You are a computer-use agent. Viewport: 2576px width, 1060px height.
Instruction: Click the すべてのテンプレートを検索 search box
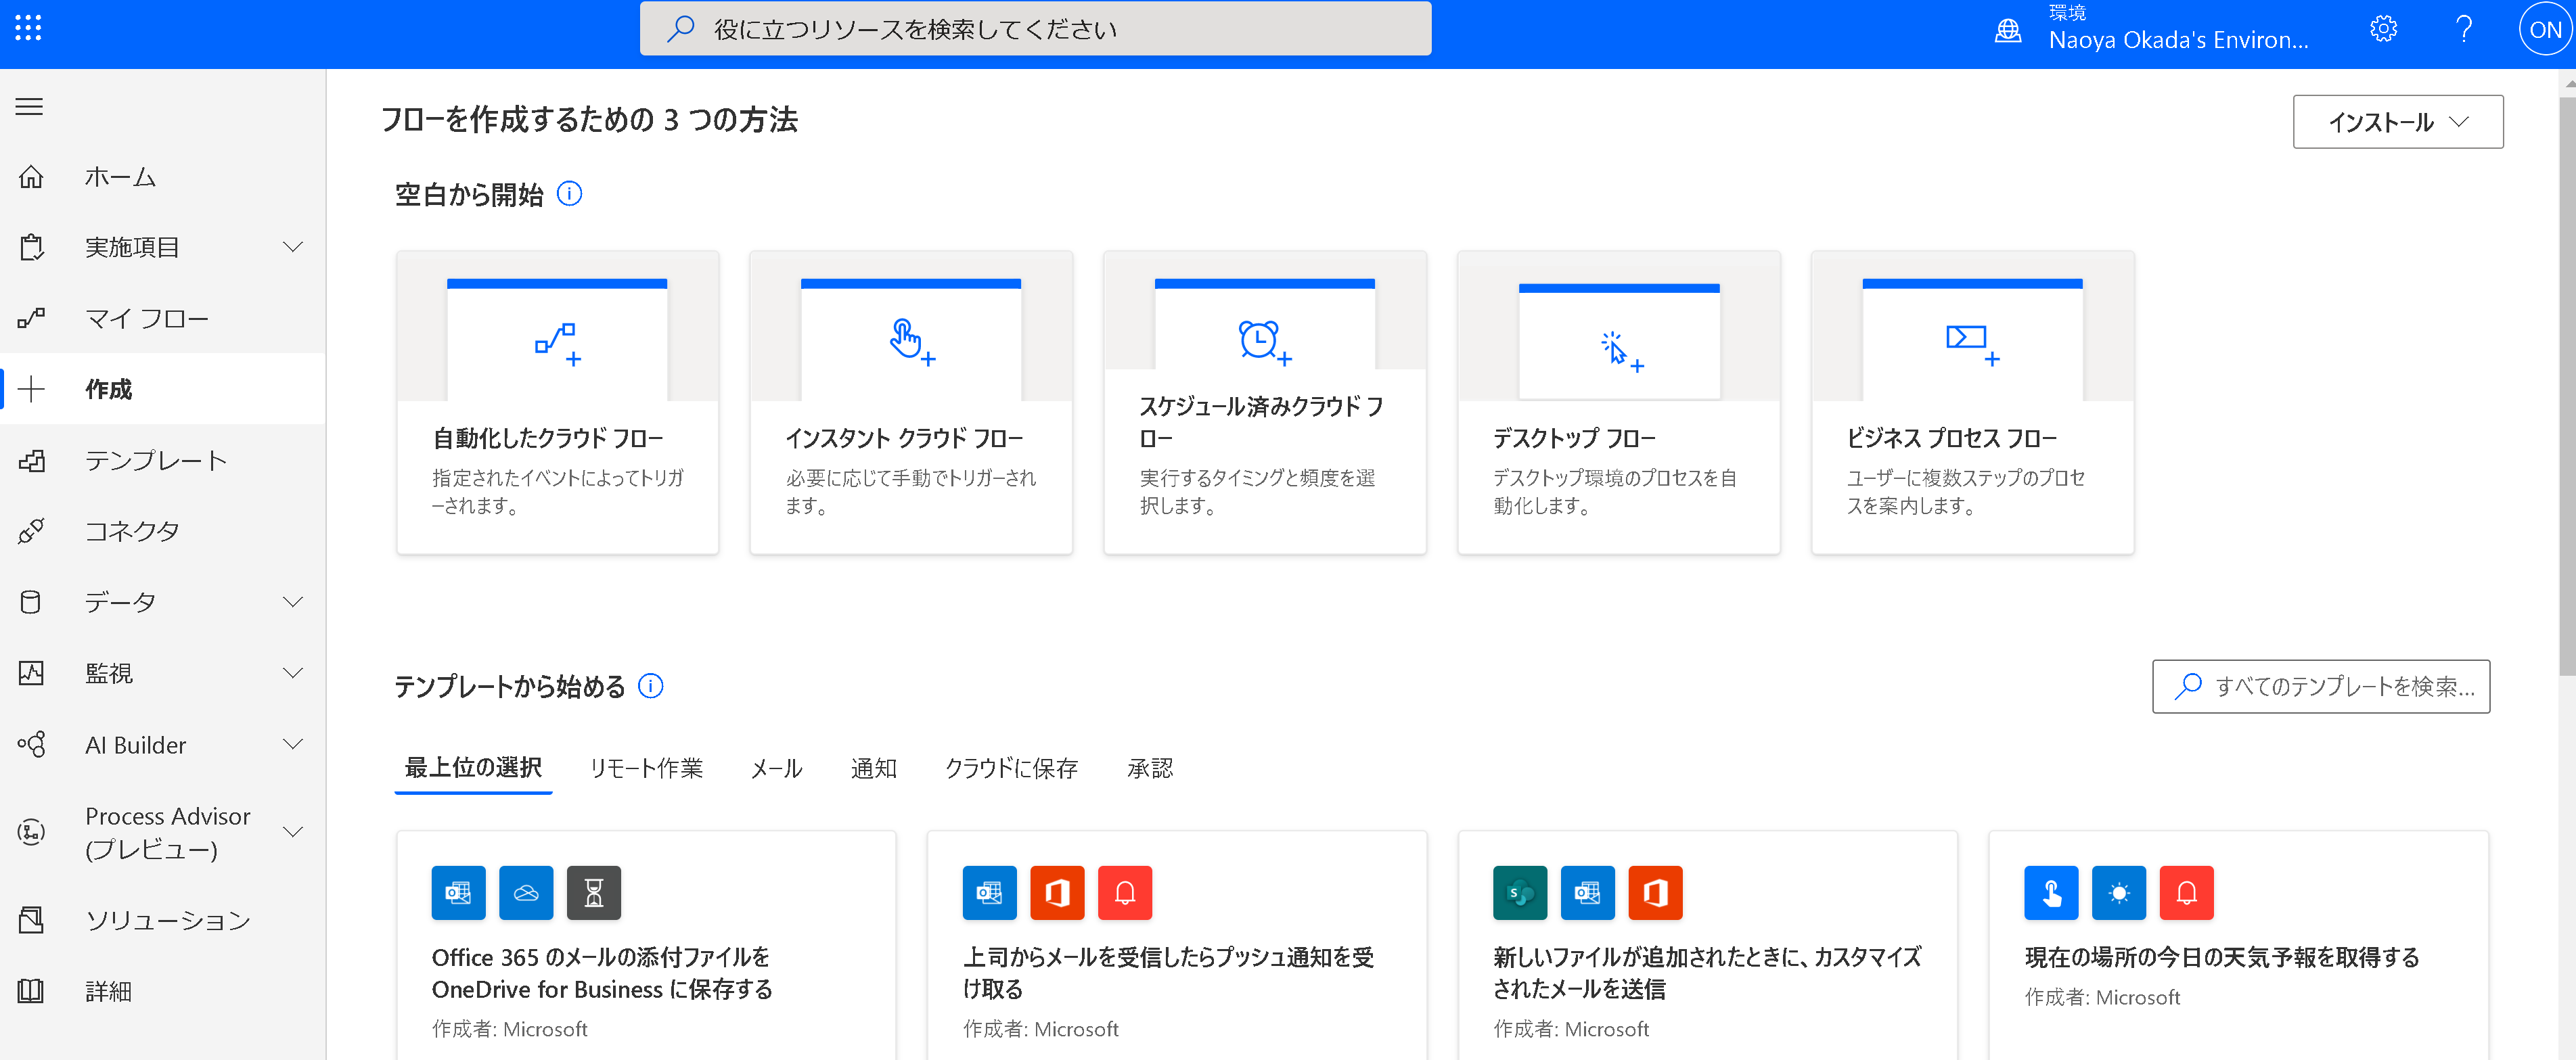point(2320,686)
